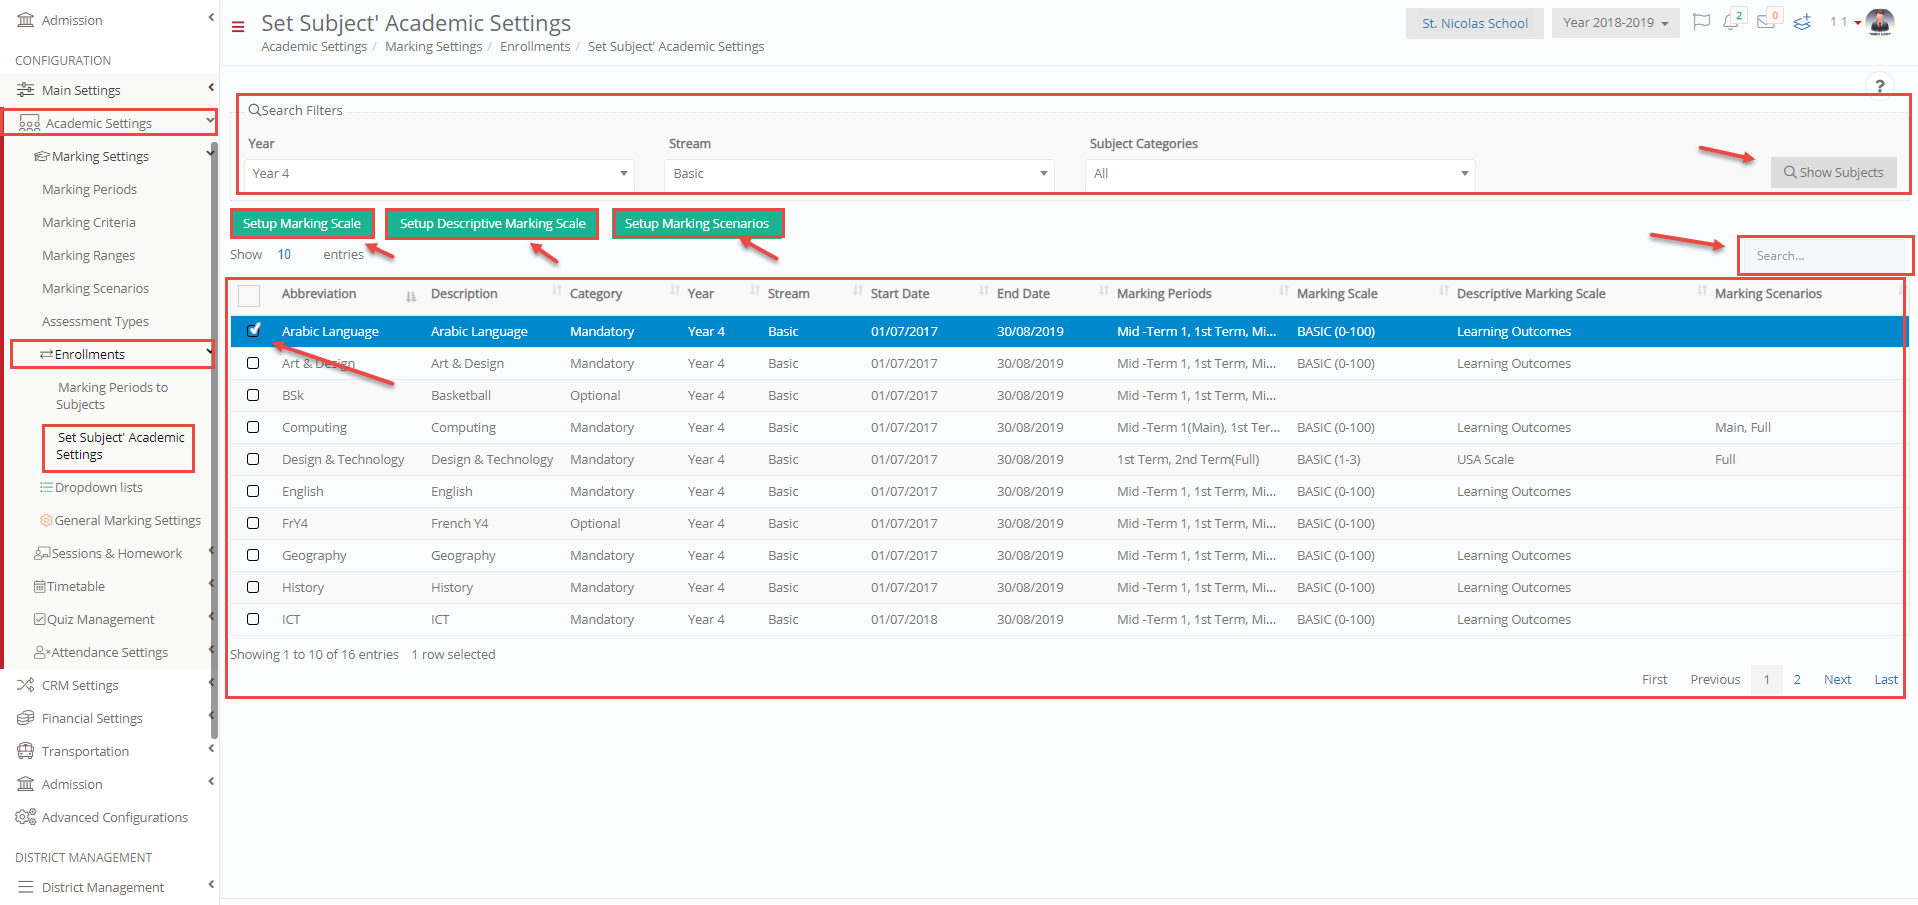Open Marking Periods to Subjects item
This screenshot has width=1918, height=905.
coord(112,395)
